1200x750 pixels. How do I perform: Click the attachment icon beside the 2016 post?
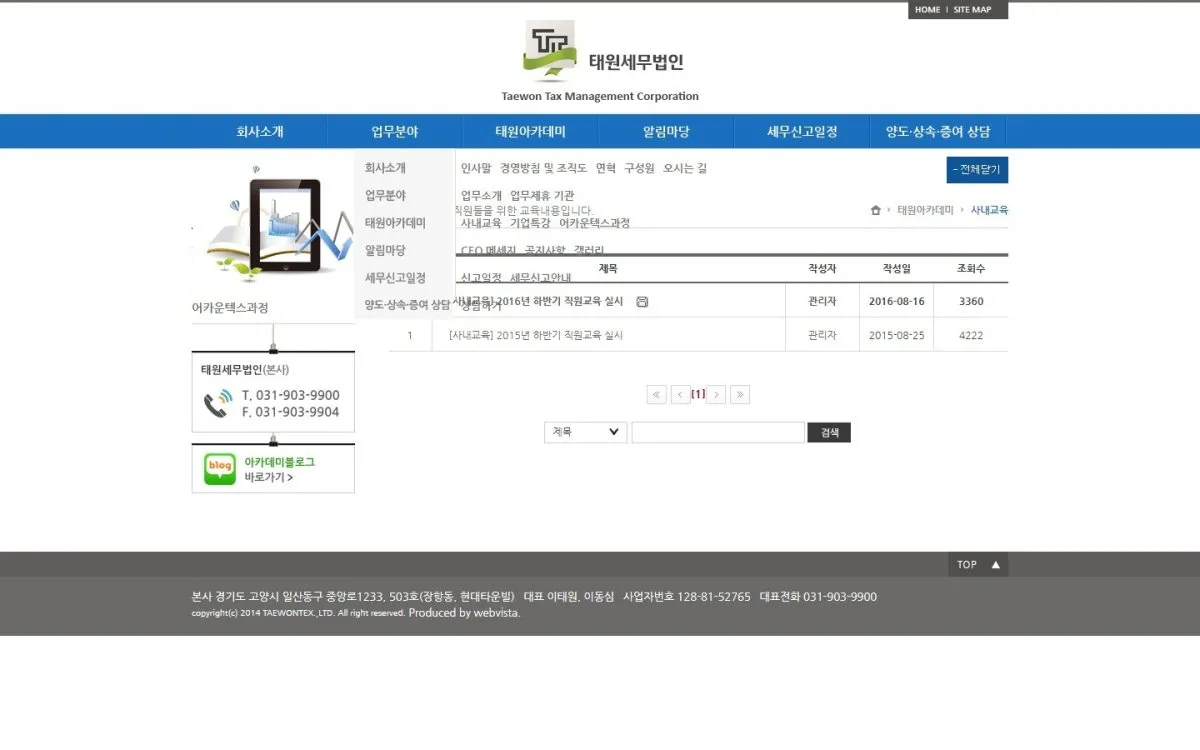642,301
